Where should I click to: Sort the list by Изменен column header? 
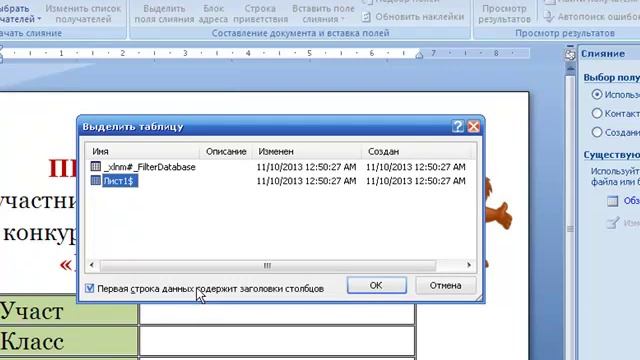click(307, 151)
